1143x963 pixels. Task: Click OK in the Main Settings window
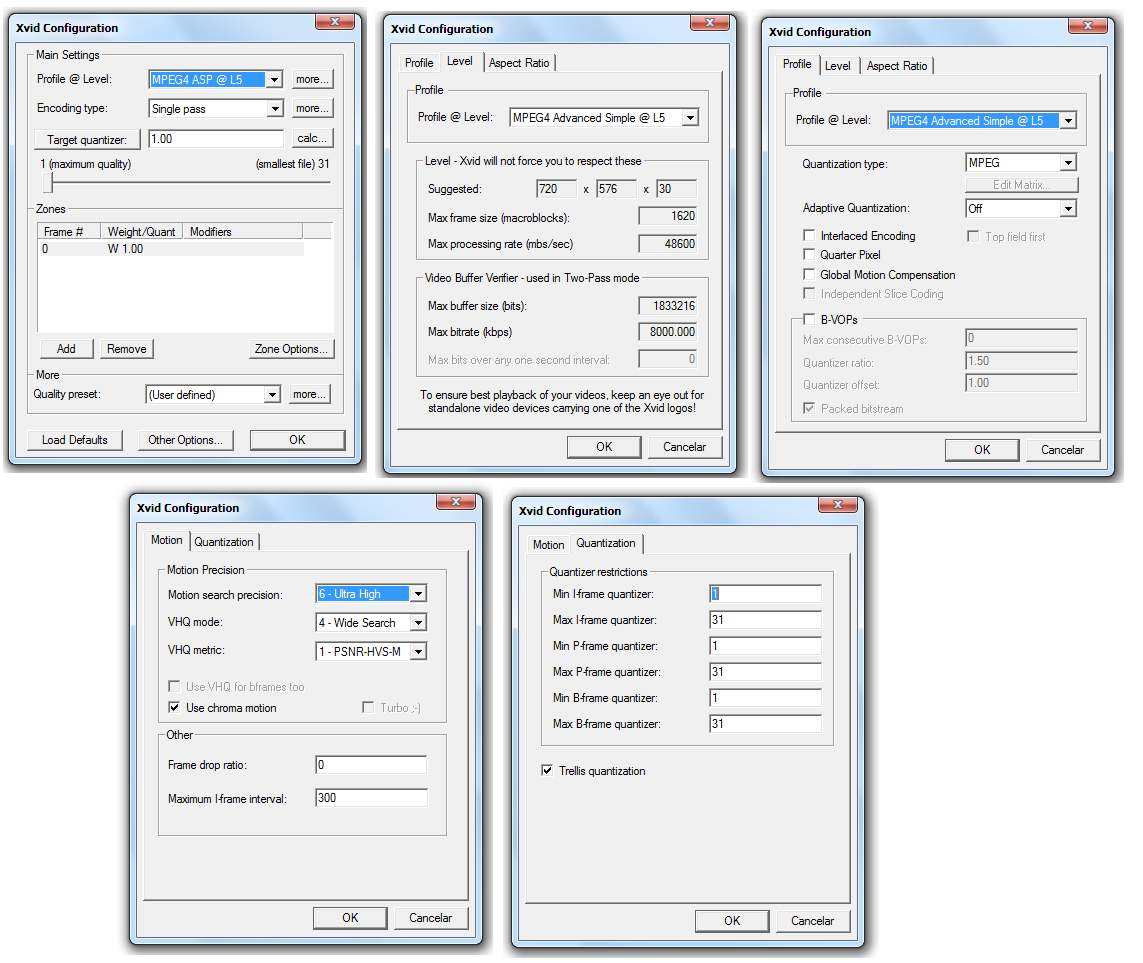(297, 440)
